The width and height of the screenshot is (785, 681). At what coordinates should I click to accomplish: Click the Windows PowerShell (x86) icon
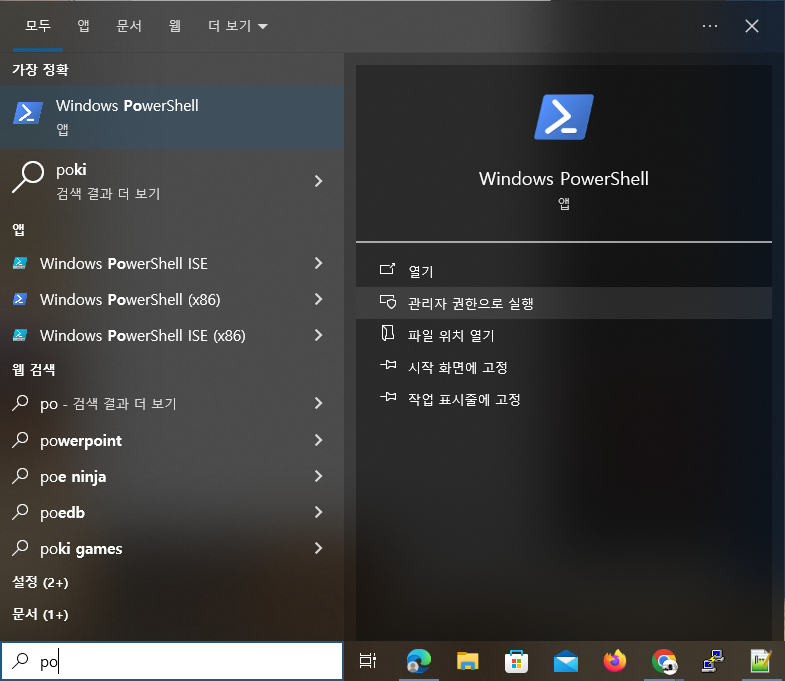pyautogui.click(x=20, y=299)
